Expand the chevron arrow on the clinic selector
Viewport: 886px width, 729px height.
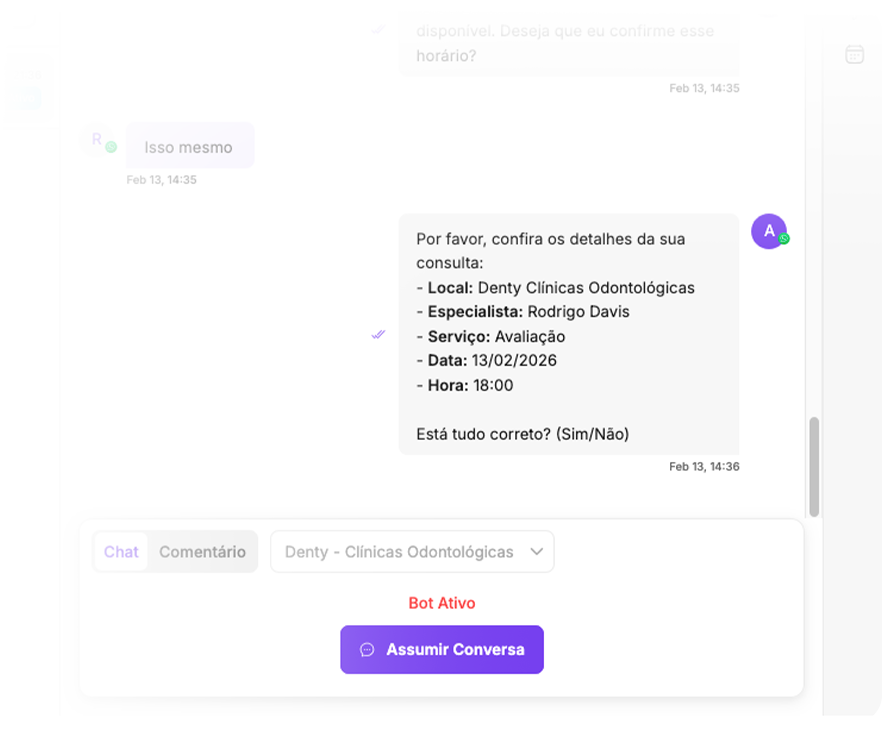(537, 552)
